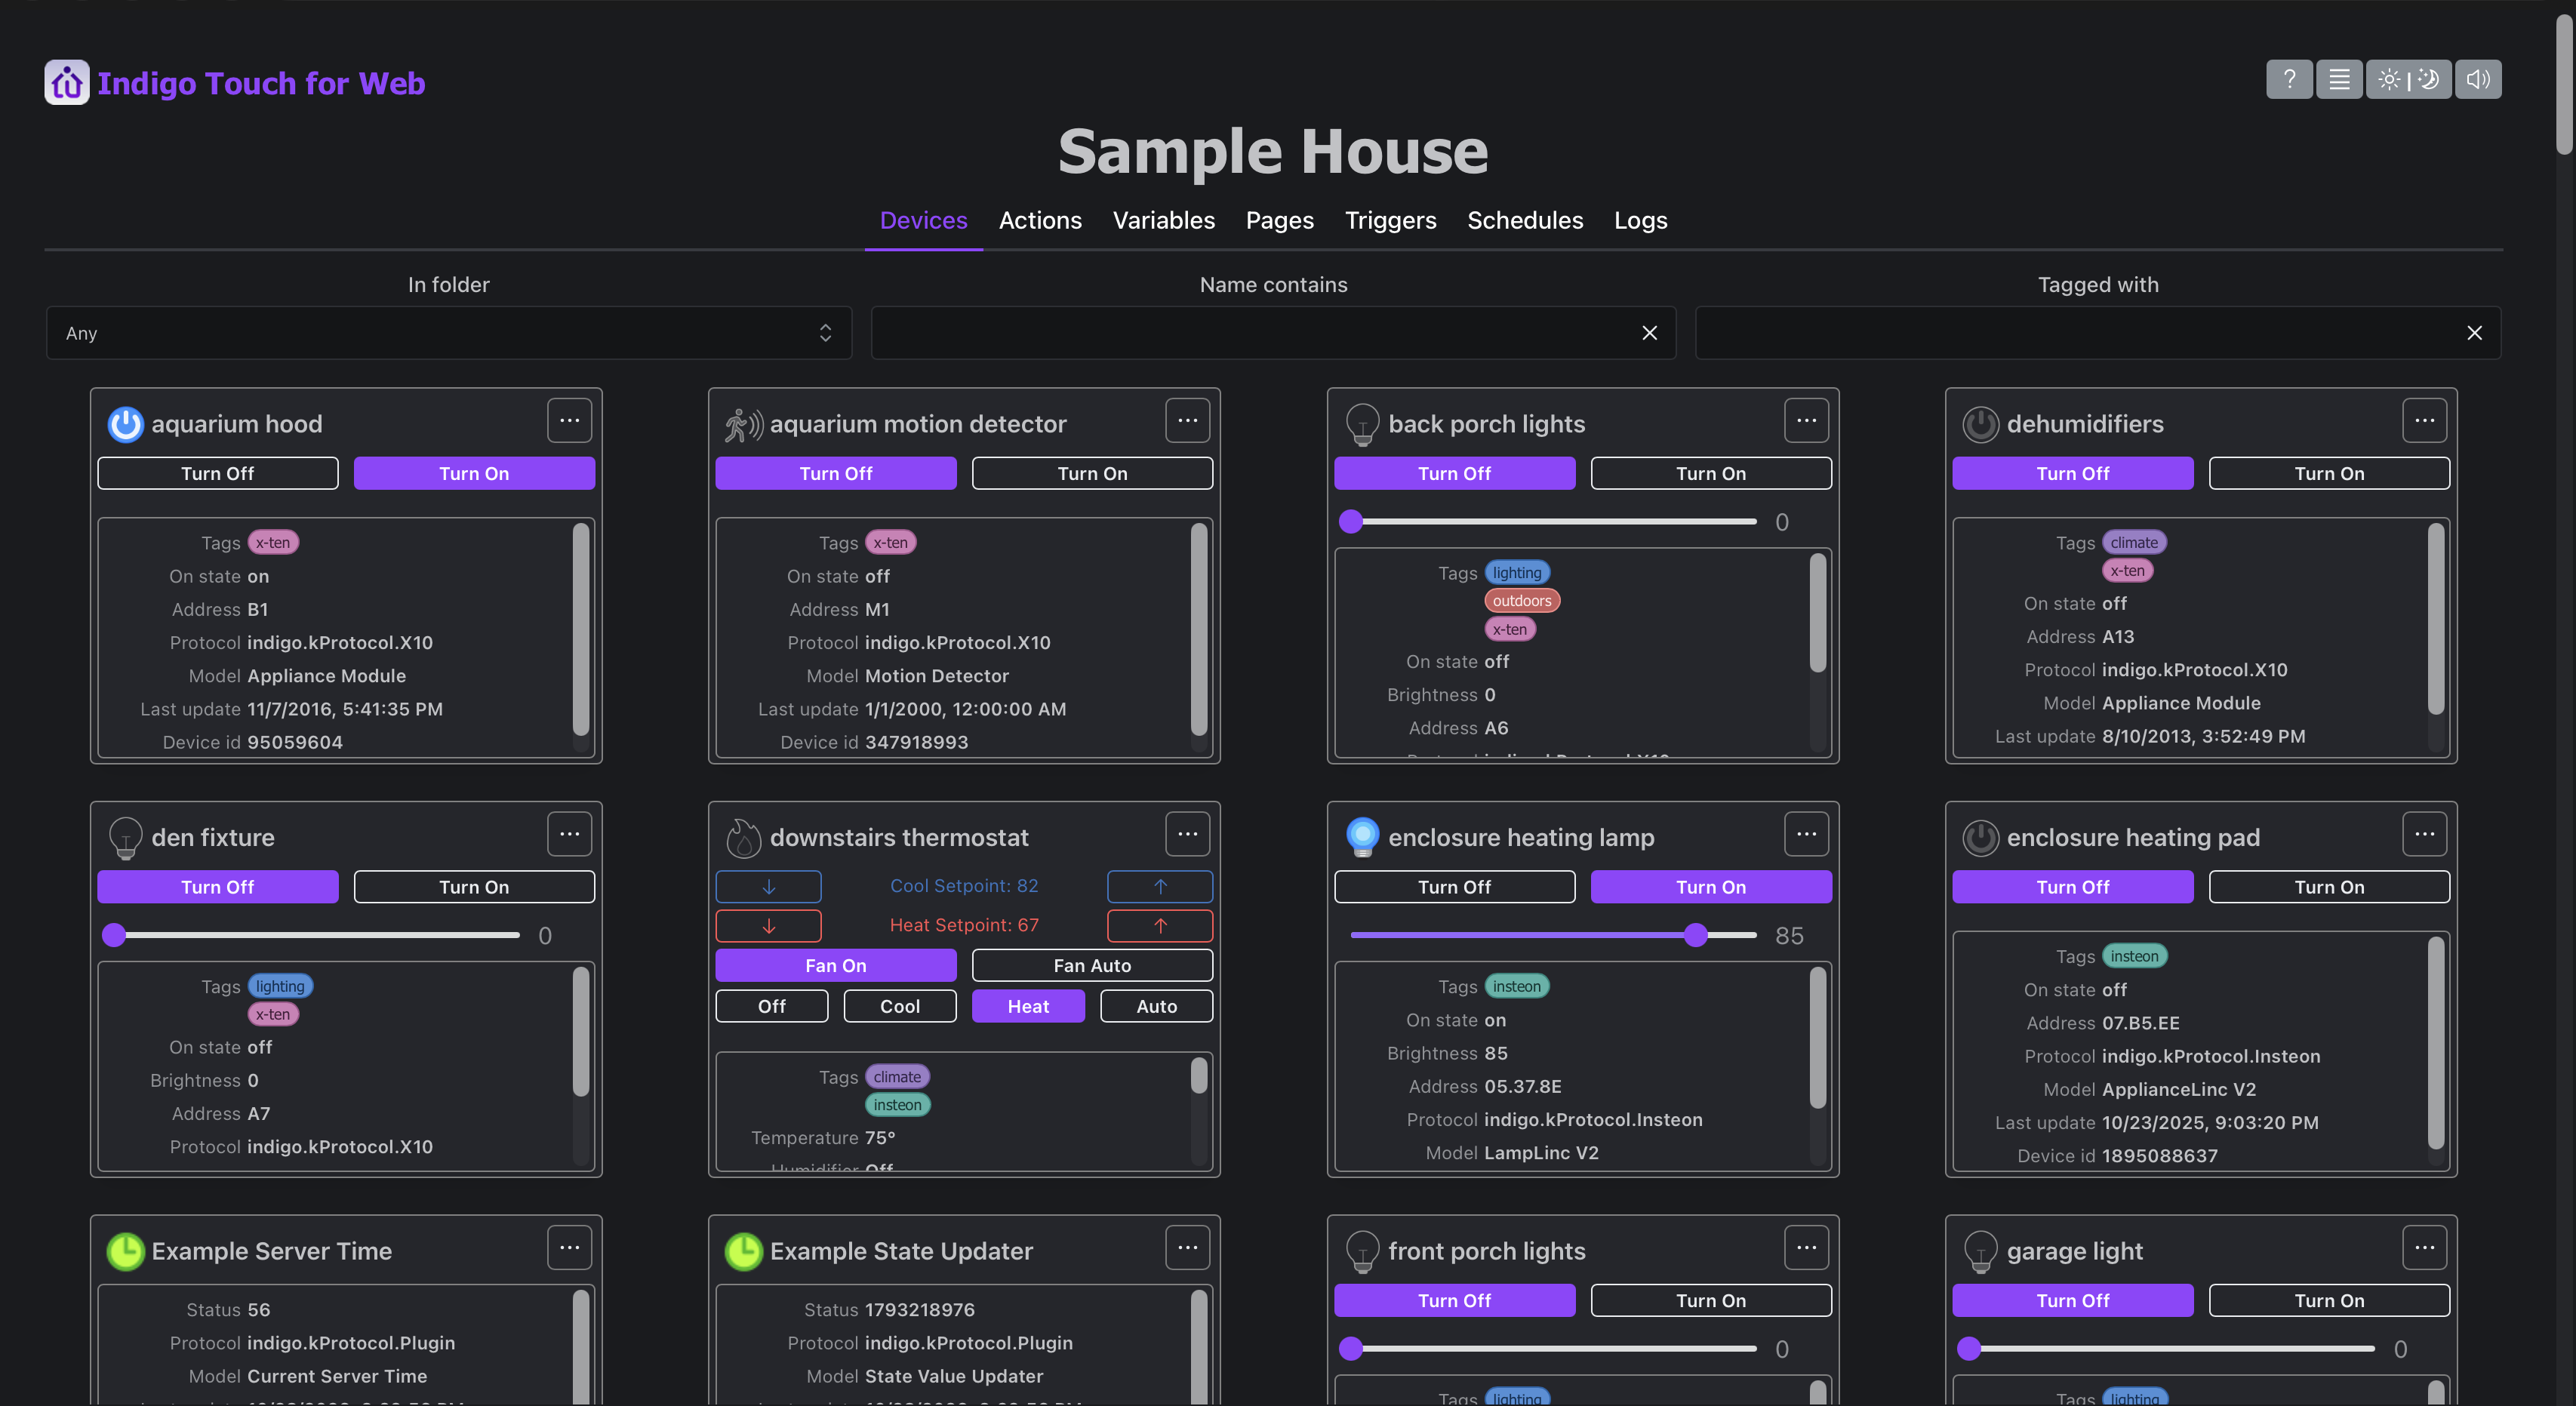Screen dimensions: 2576x1406
Task: Click the dehumidifiers power icon
Action: (x=1980, y=424)
